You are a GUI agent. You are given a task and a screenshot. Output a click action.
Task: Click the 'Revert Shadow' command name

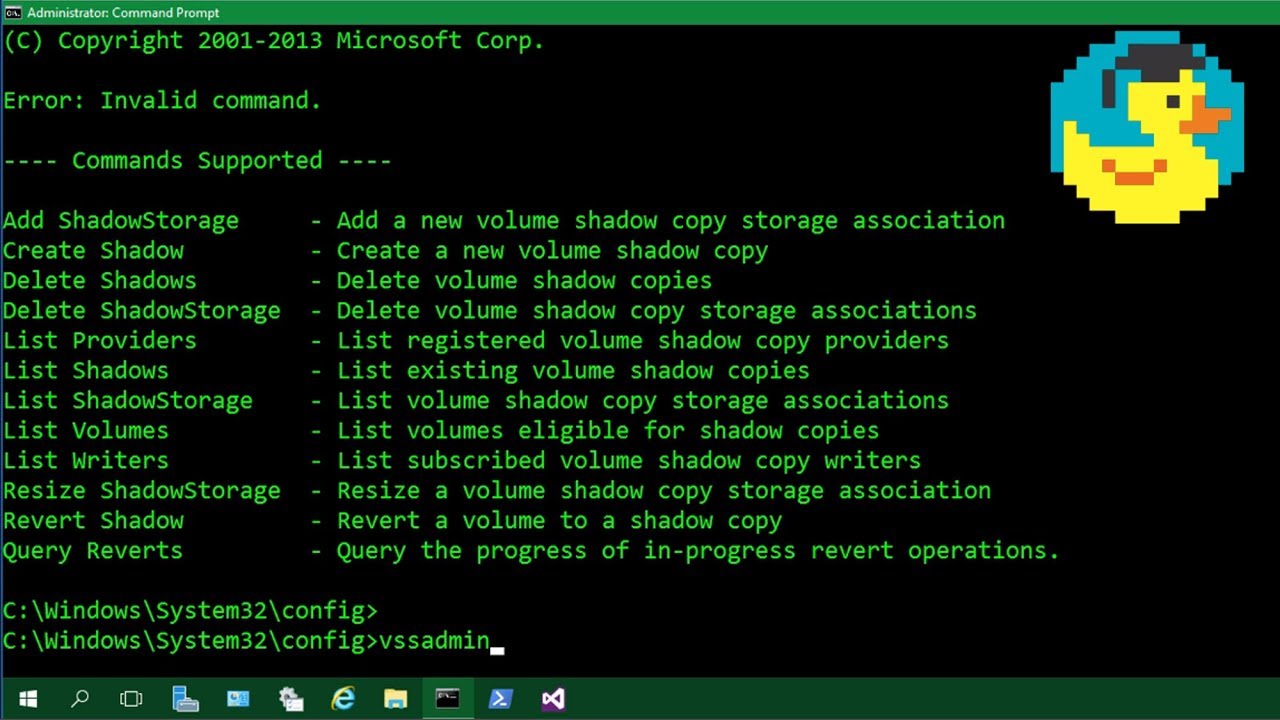(93, 520)
